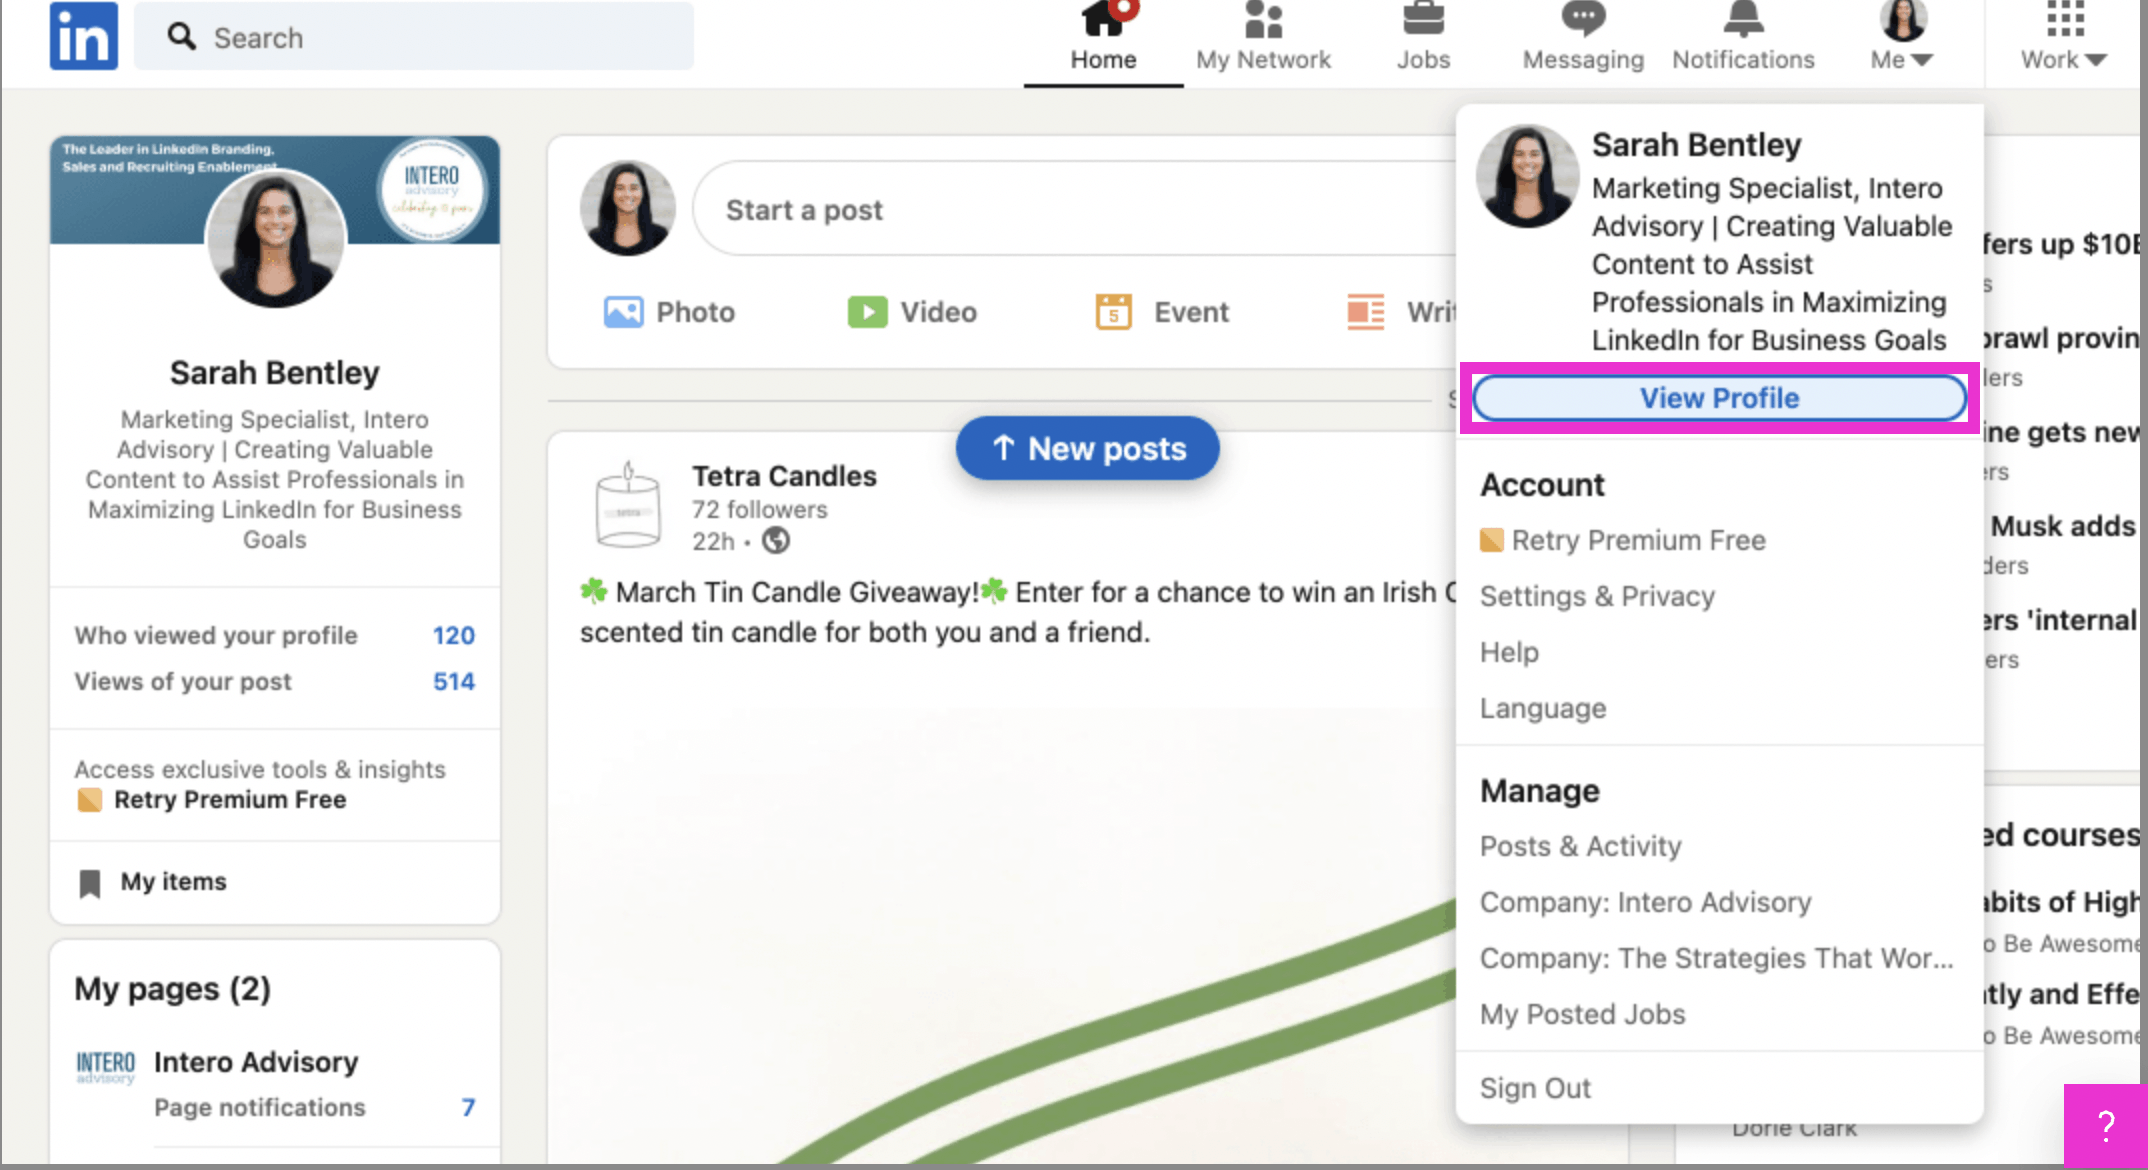This screenshot has height=1170, width=2148.
Task: Click Intero Advisory under My pages
Action: [x=256, y=1062]
